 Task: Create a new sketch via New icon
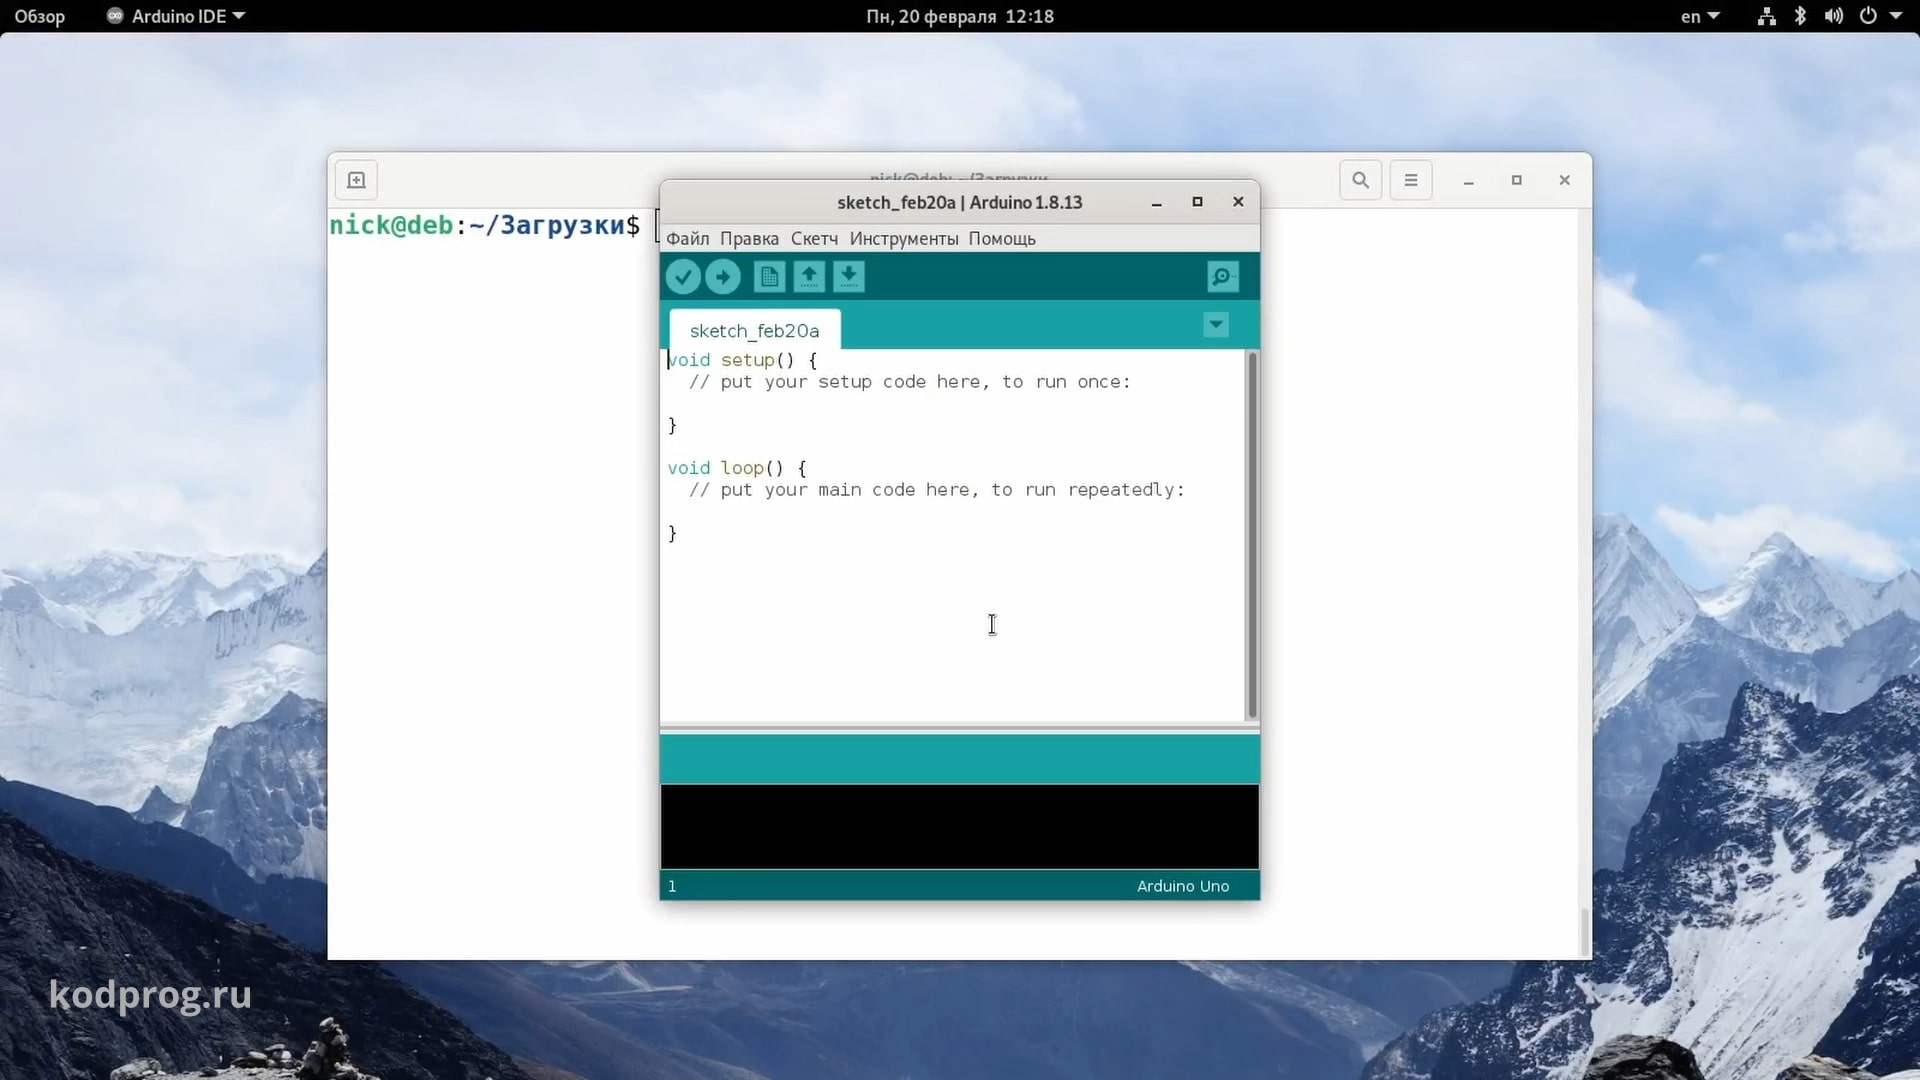[x=769, y=277]
